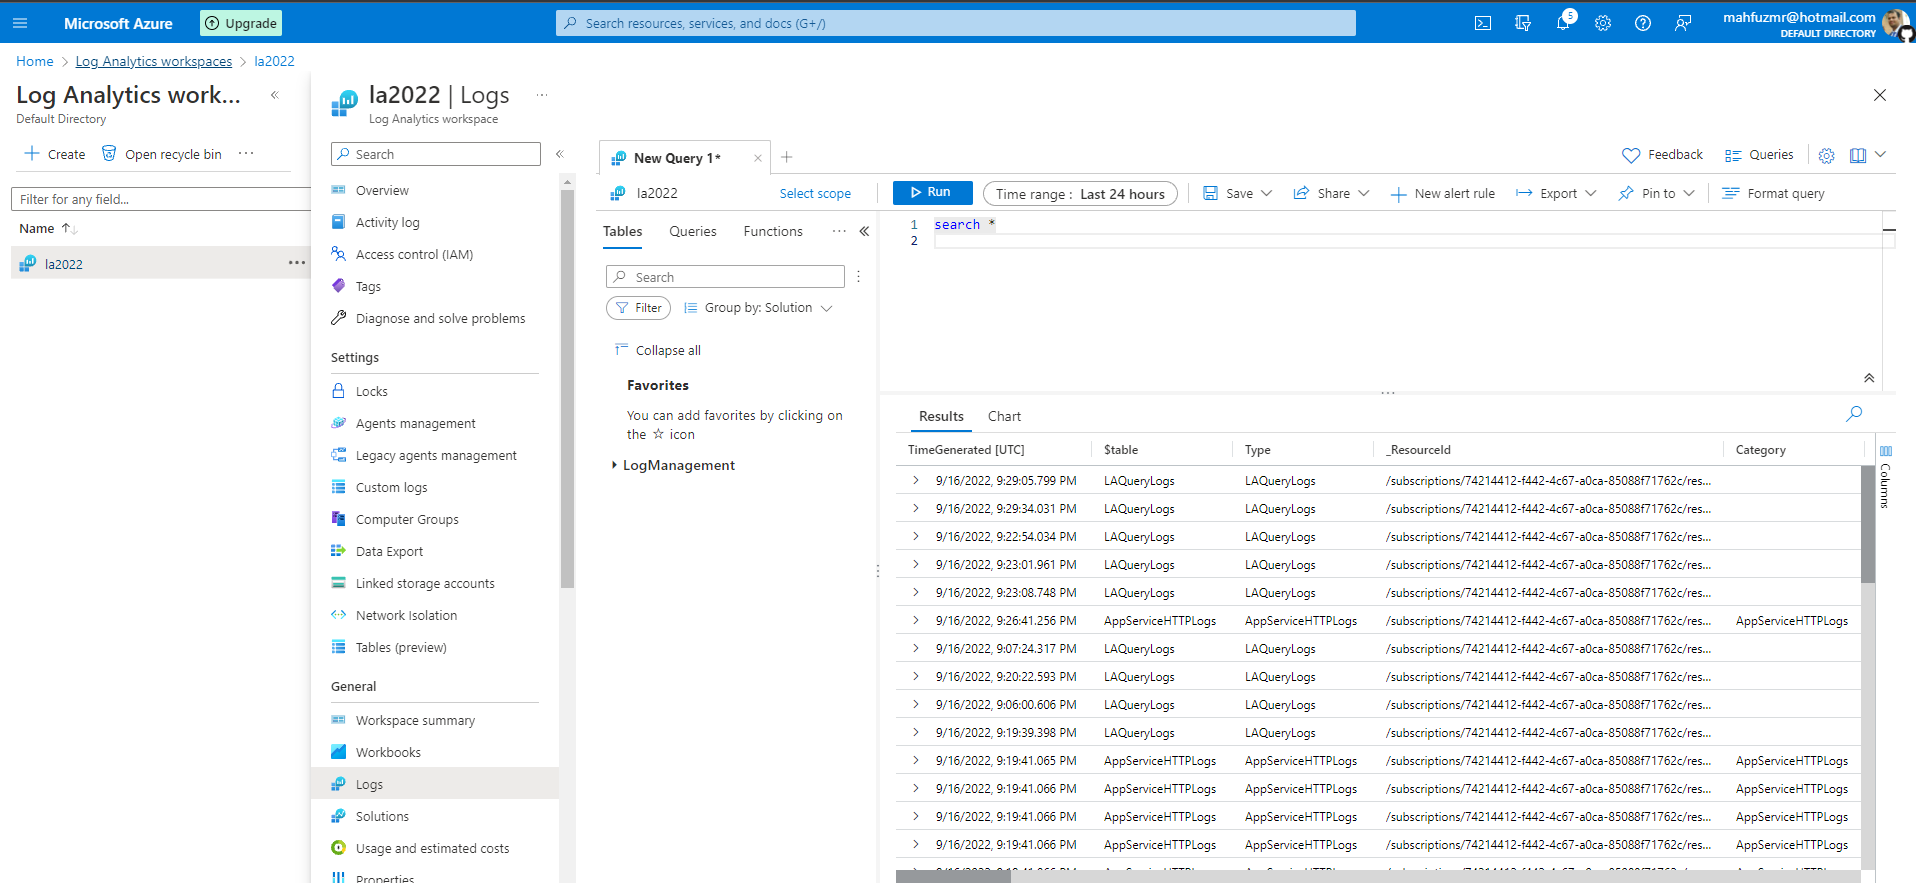The height and width of the screenshot is (883, 1916).
Task: Open more tabs ellipsis beside Functions
Action: coord(838,231)
